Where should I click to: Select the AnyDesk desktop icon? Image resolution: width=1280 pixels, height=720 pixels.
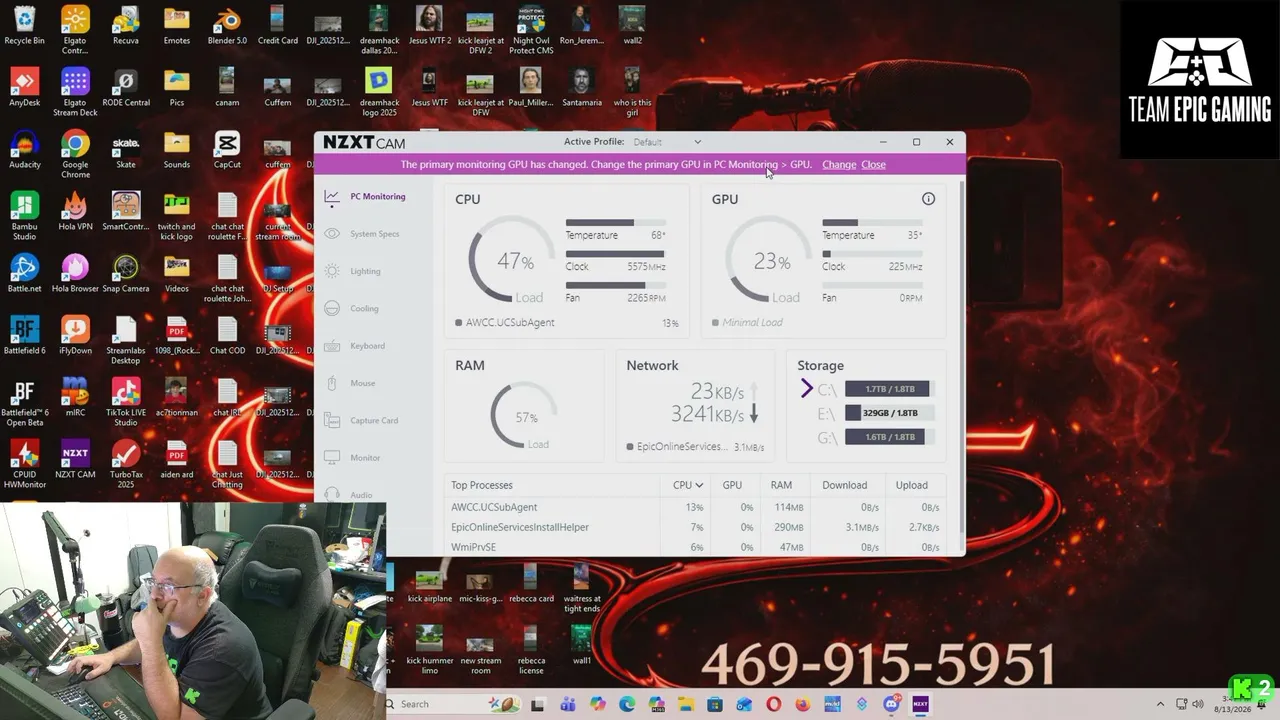(x=24, y=88)
